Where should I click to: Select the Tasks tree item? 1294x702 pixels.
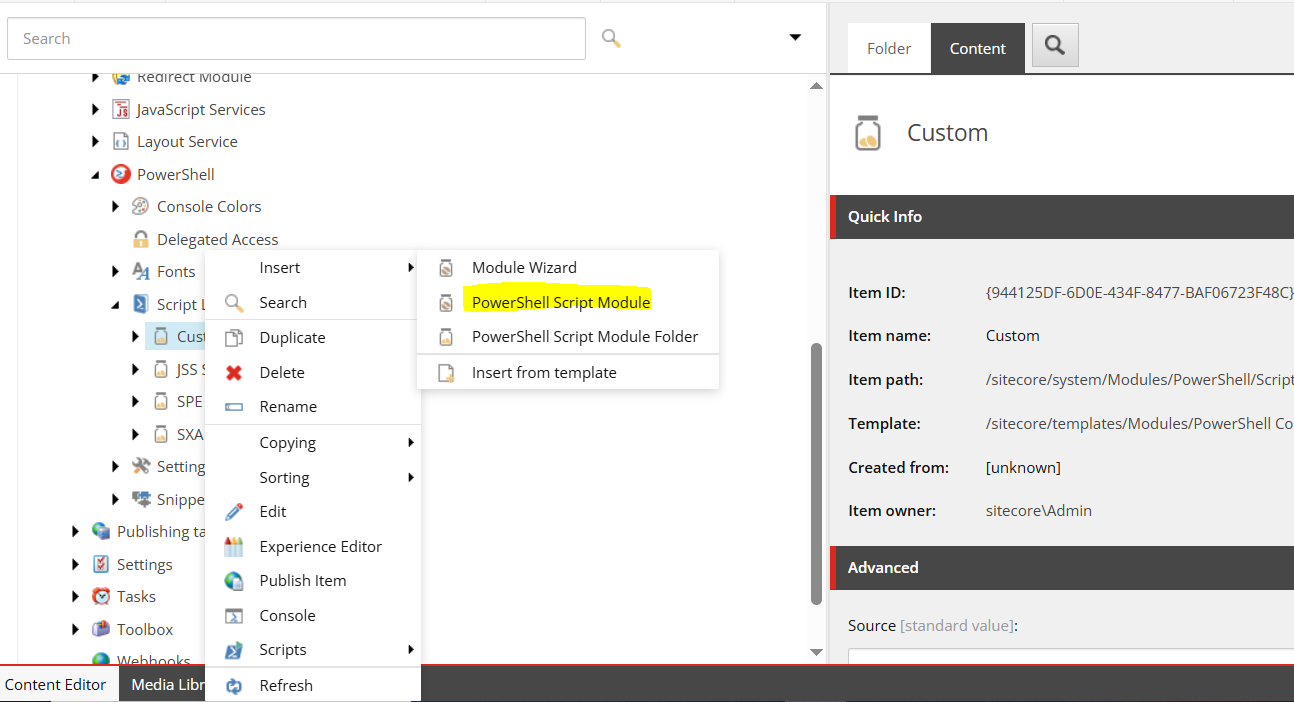coord(136,596)
